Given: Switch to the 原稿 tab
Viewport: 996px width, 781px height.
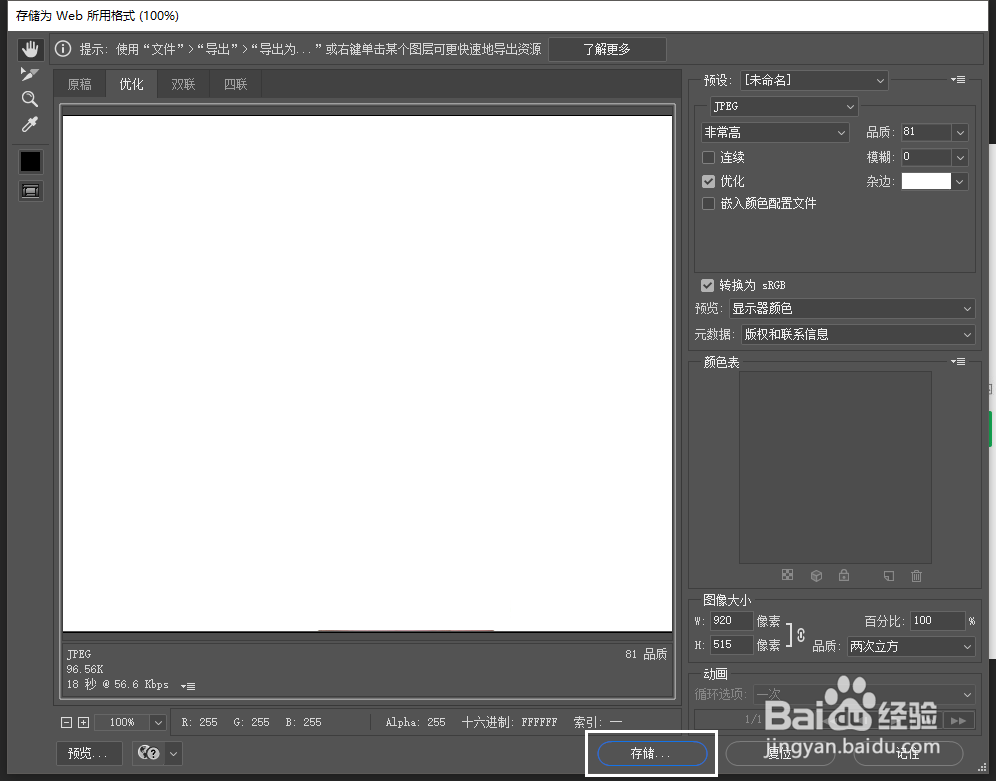Looking at the screenshot, I should coord(79,84).
